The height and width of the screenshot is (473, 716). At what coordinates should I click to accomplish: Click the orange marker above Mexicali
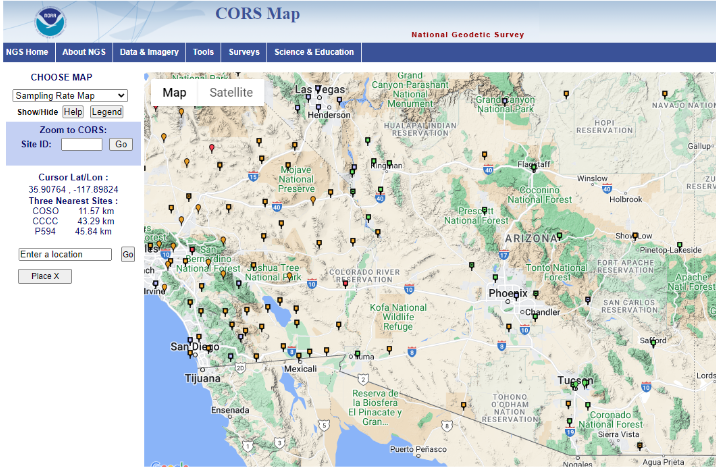[299, 356]
